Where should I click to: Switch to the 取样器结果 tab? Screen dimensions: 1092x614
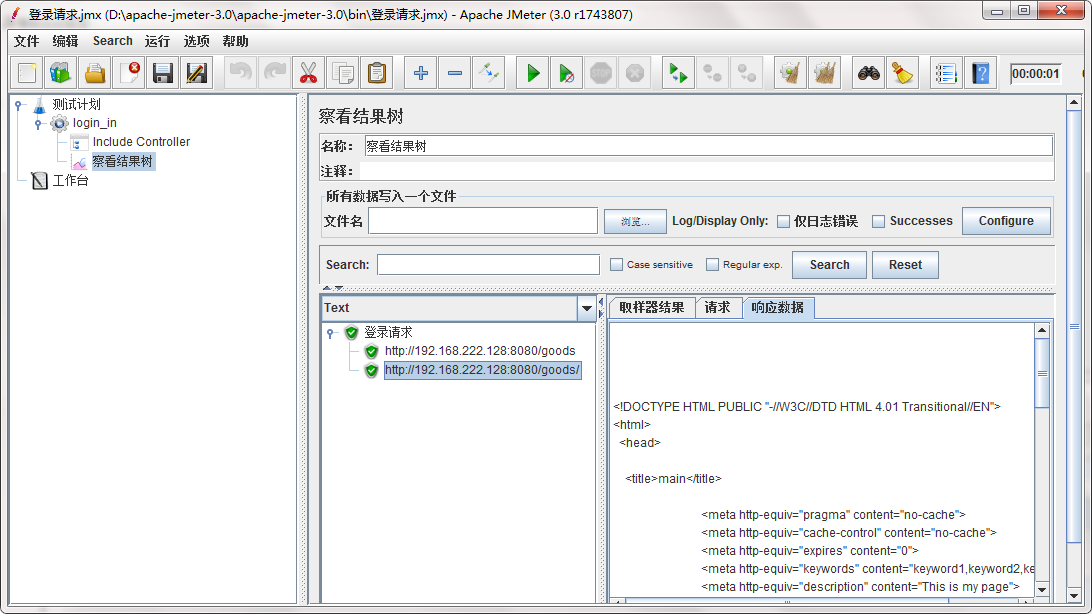click(652, 308)
